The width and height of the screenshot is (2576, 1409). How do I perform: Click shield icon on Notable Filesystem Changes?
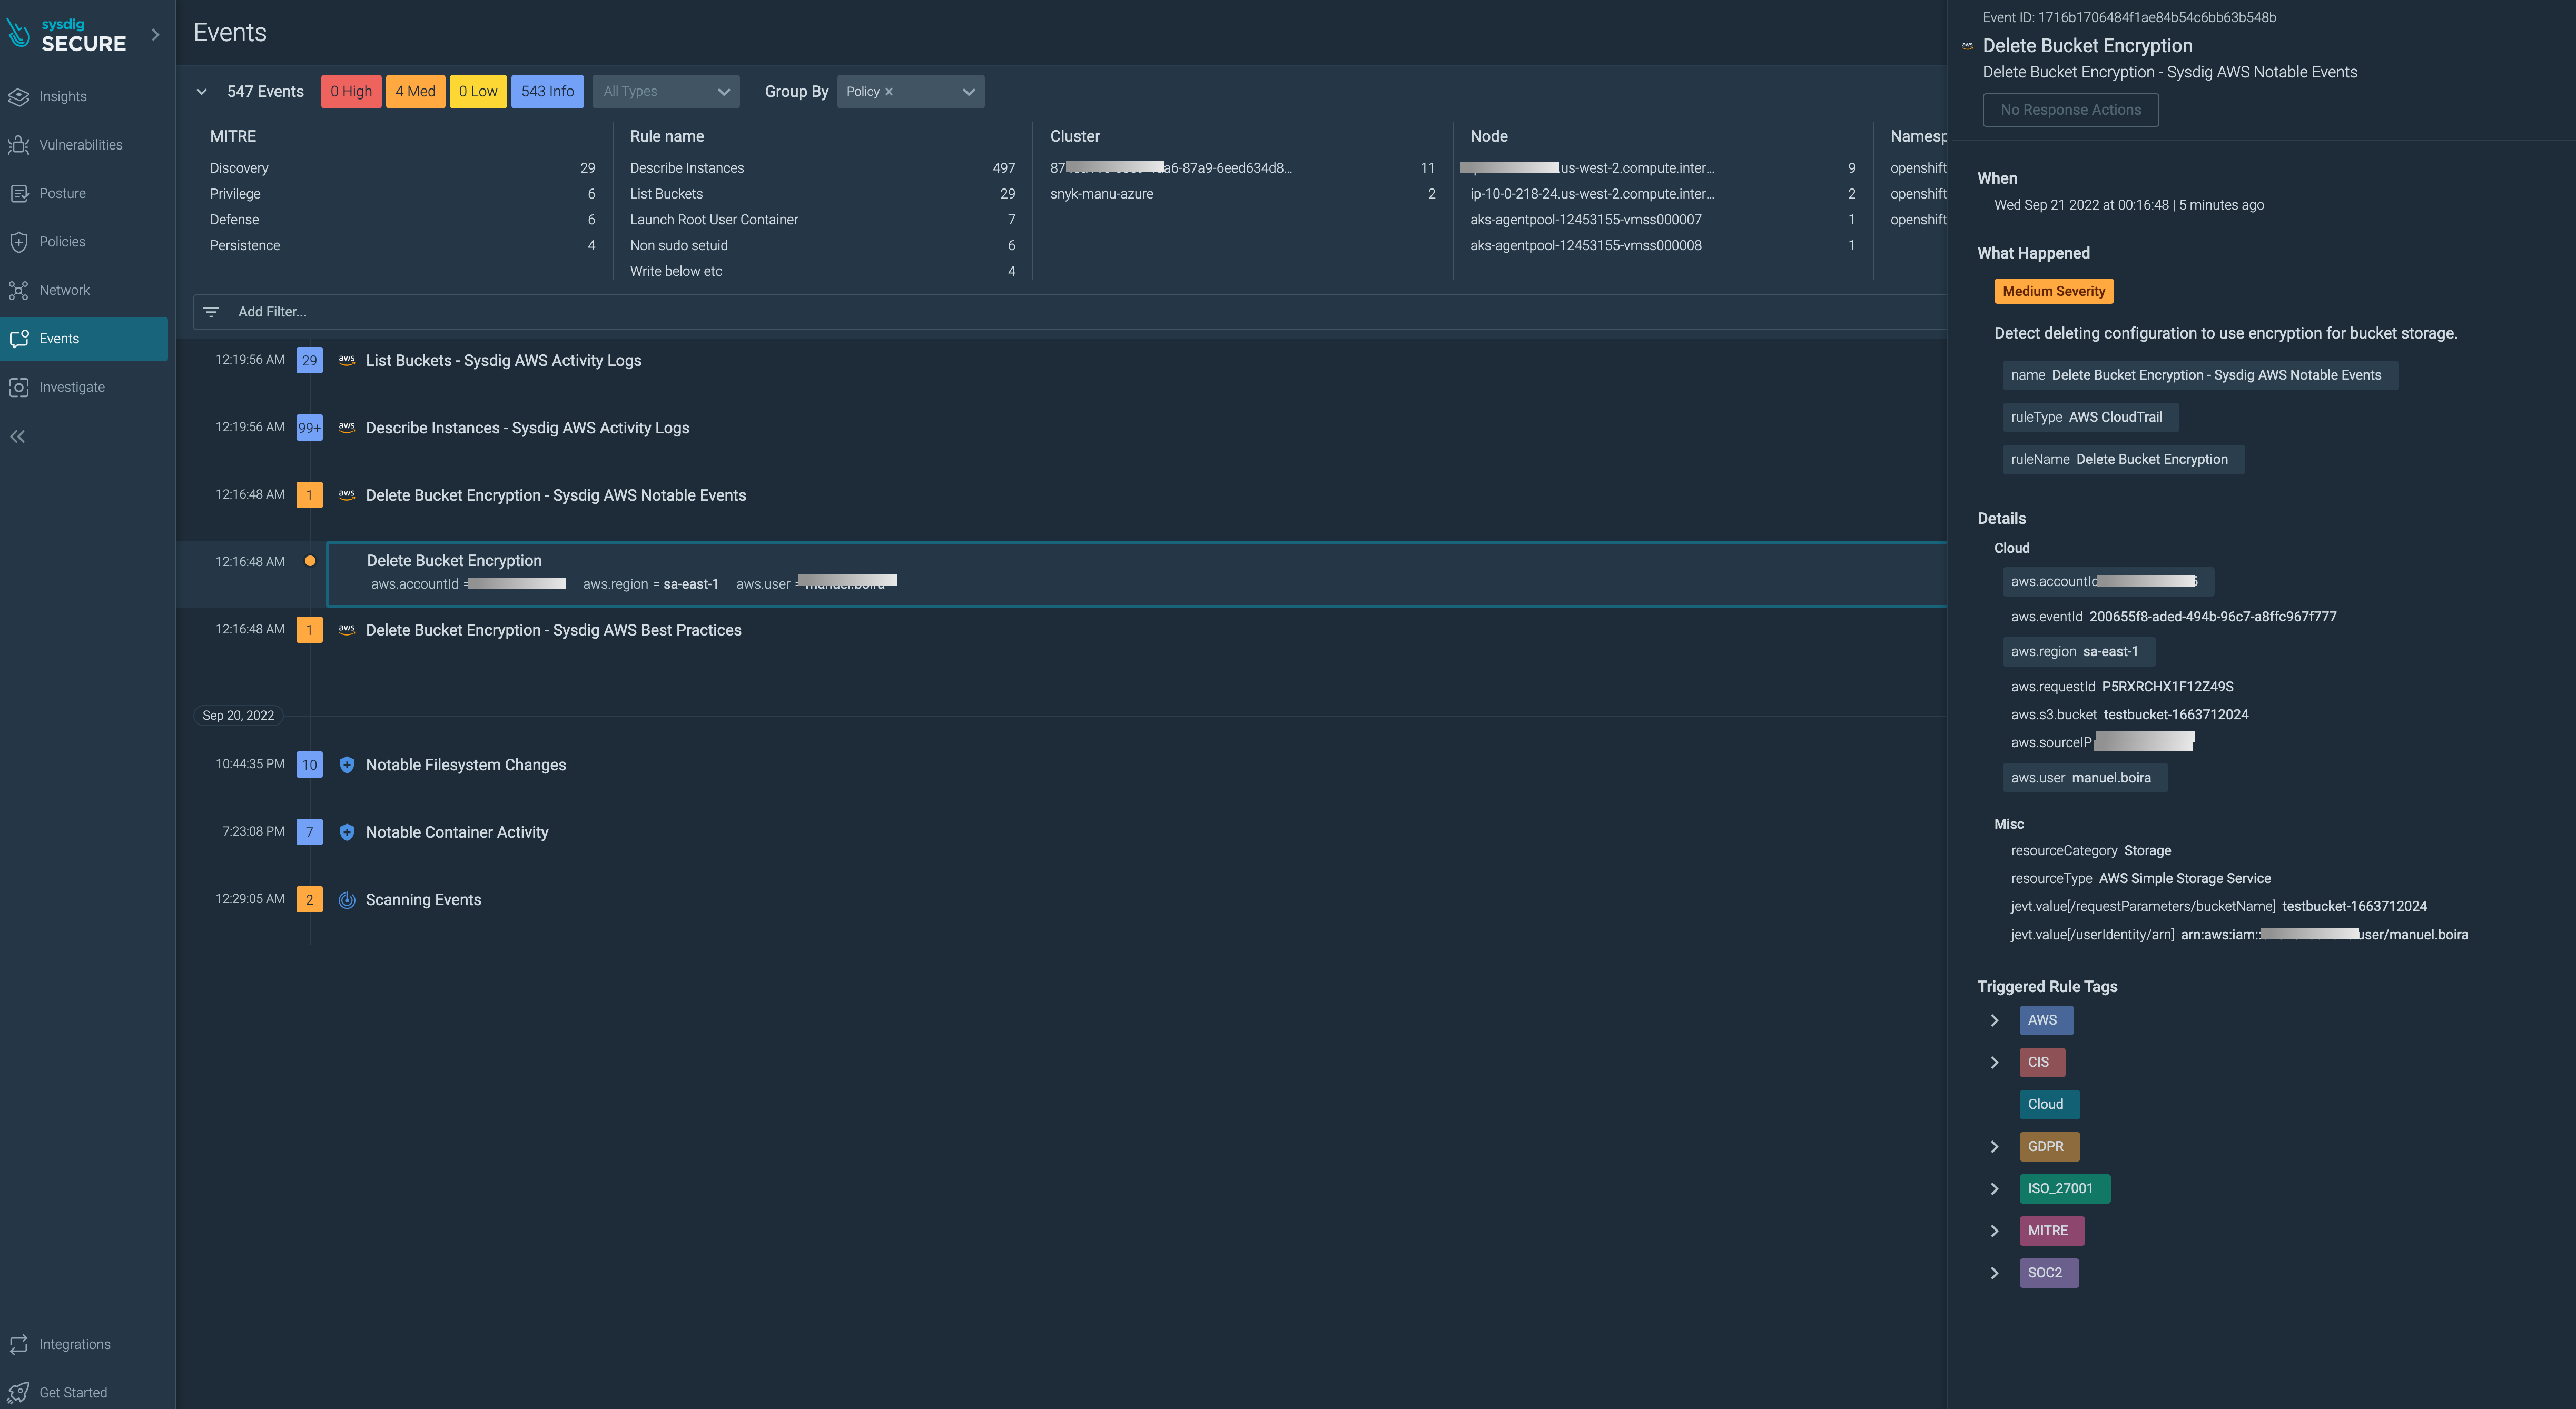(x=346, y=765)
